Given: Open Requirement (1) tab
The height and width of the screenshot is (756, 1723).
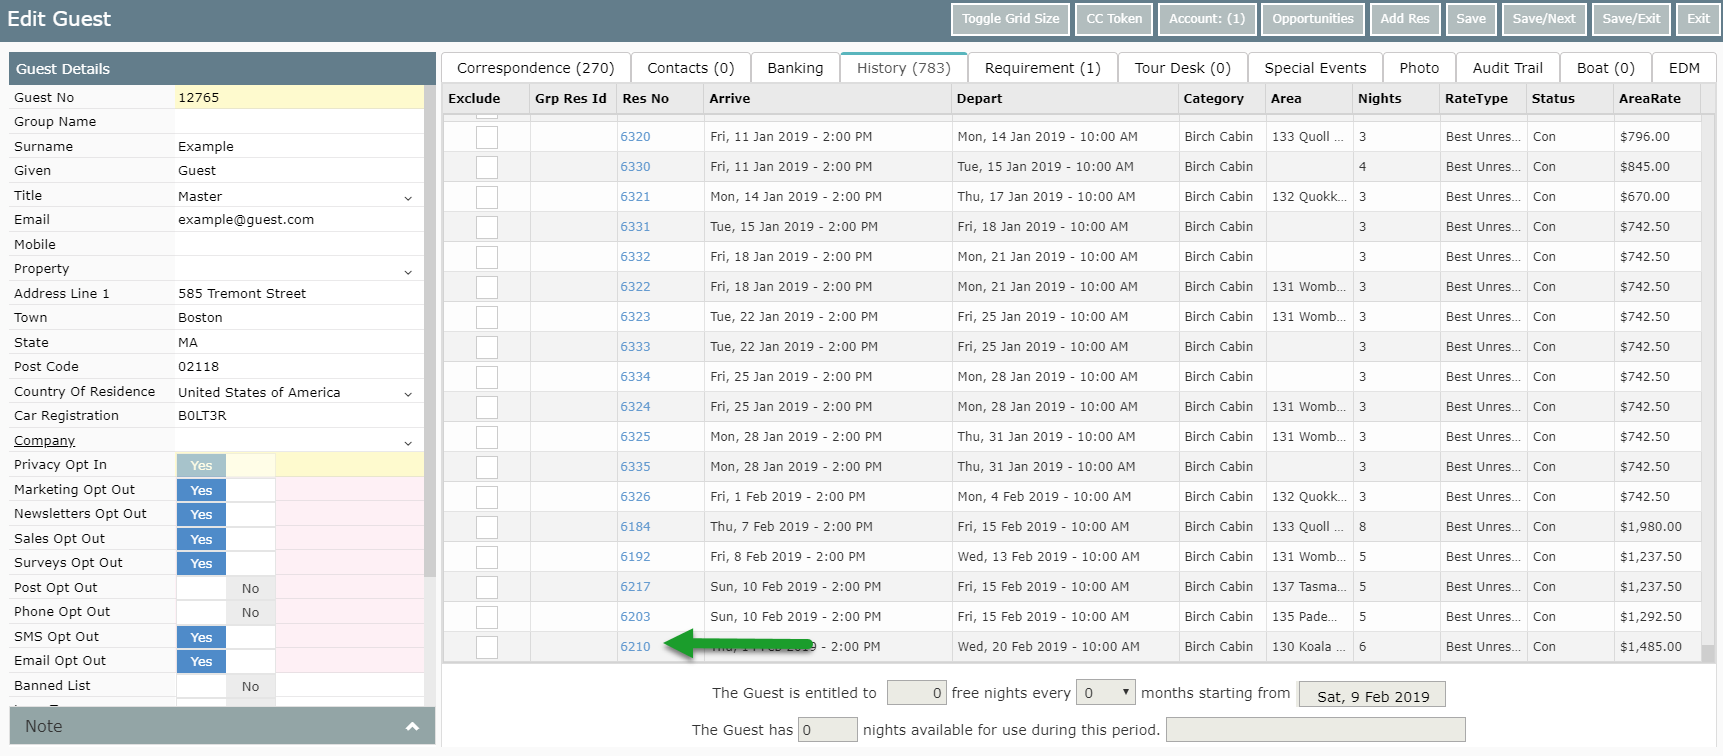Looking at the screenshot, I should point(1042,68).
